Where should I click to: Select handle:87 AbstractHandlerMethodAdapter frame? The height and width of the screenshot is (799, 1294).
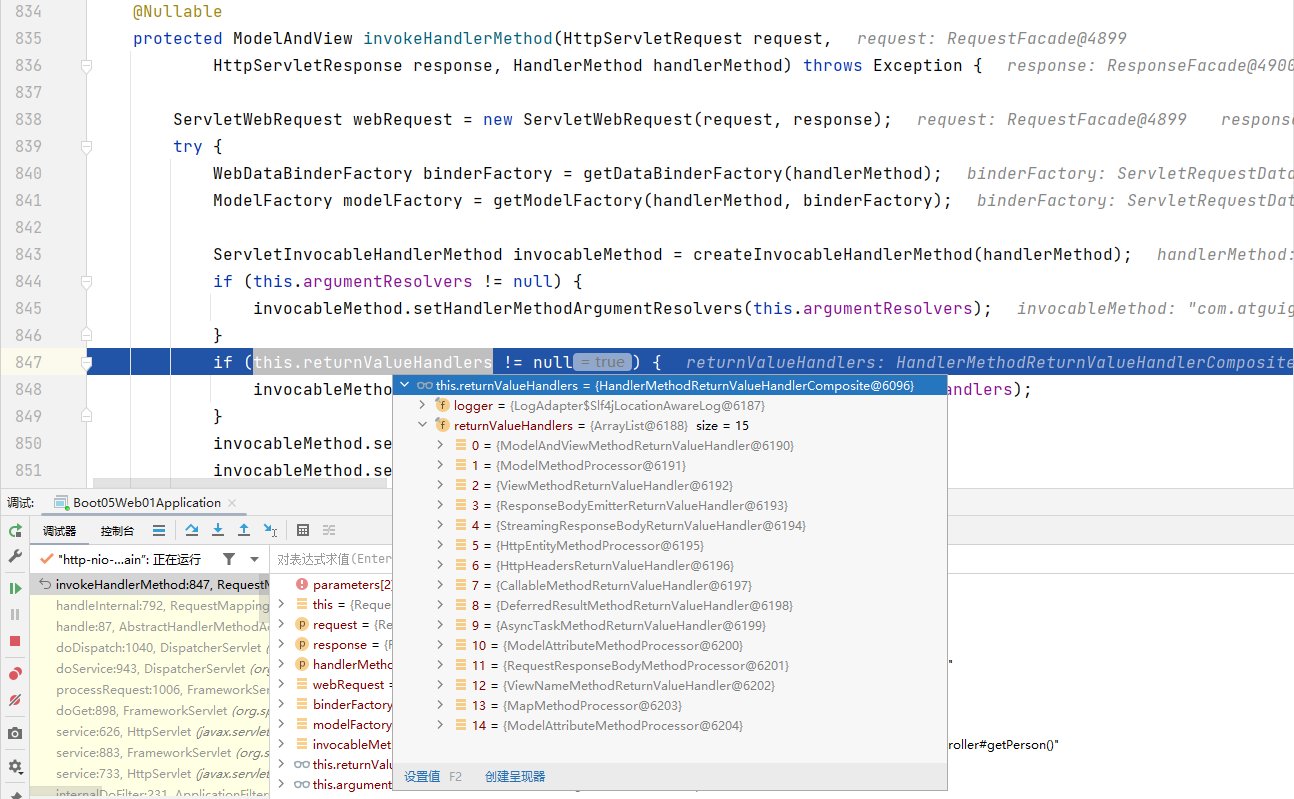150,626
